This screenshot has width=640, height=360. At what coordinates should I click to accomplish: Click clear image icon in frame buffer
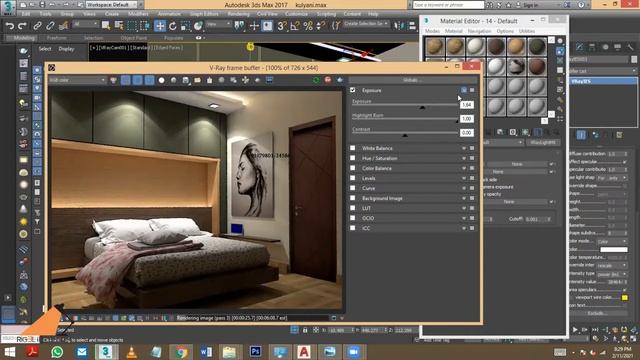click(209, 80)
